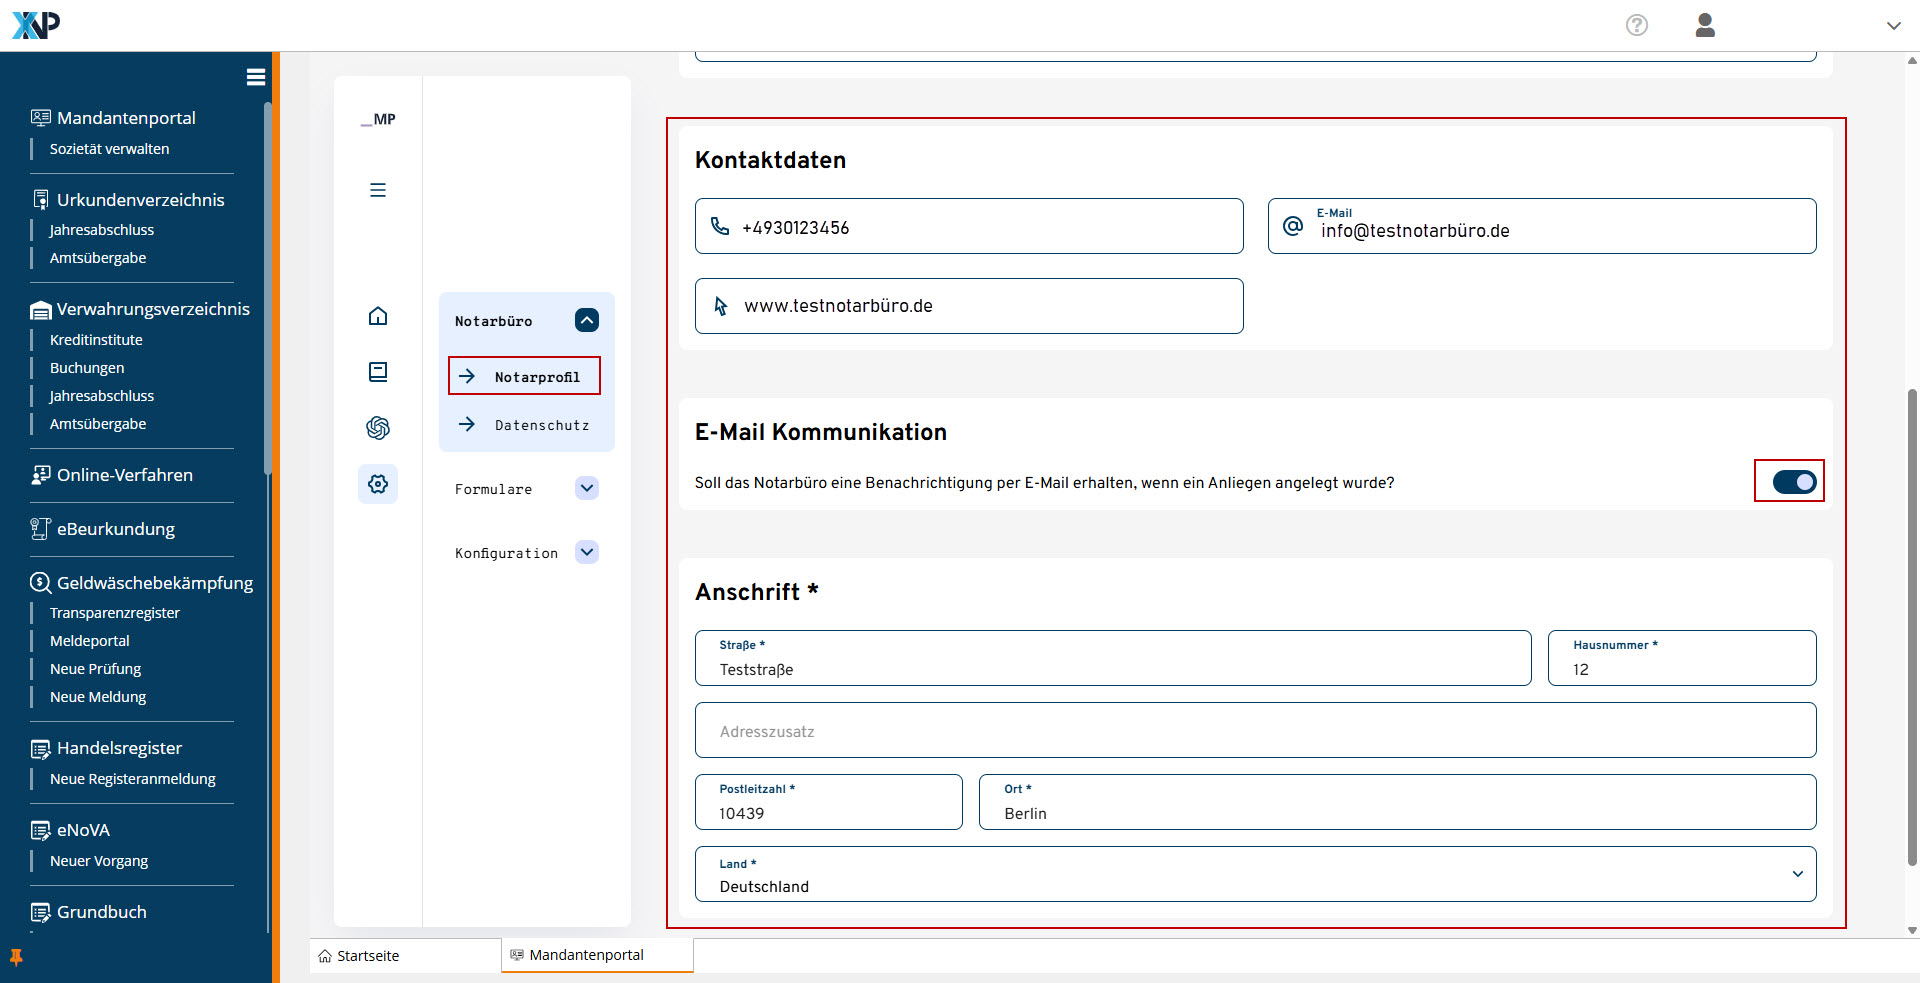1920x983 pixels.
Task: Click the help question mark icon
Action: tap(1636, 25)
